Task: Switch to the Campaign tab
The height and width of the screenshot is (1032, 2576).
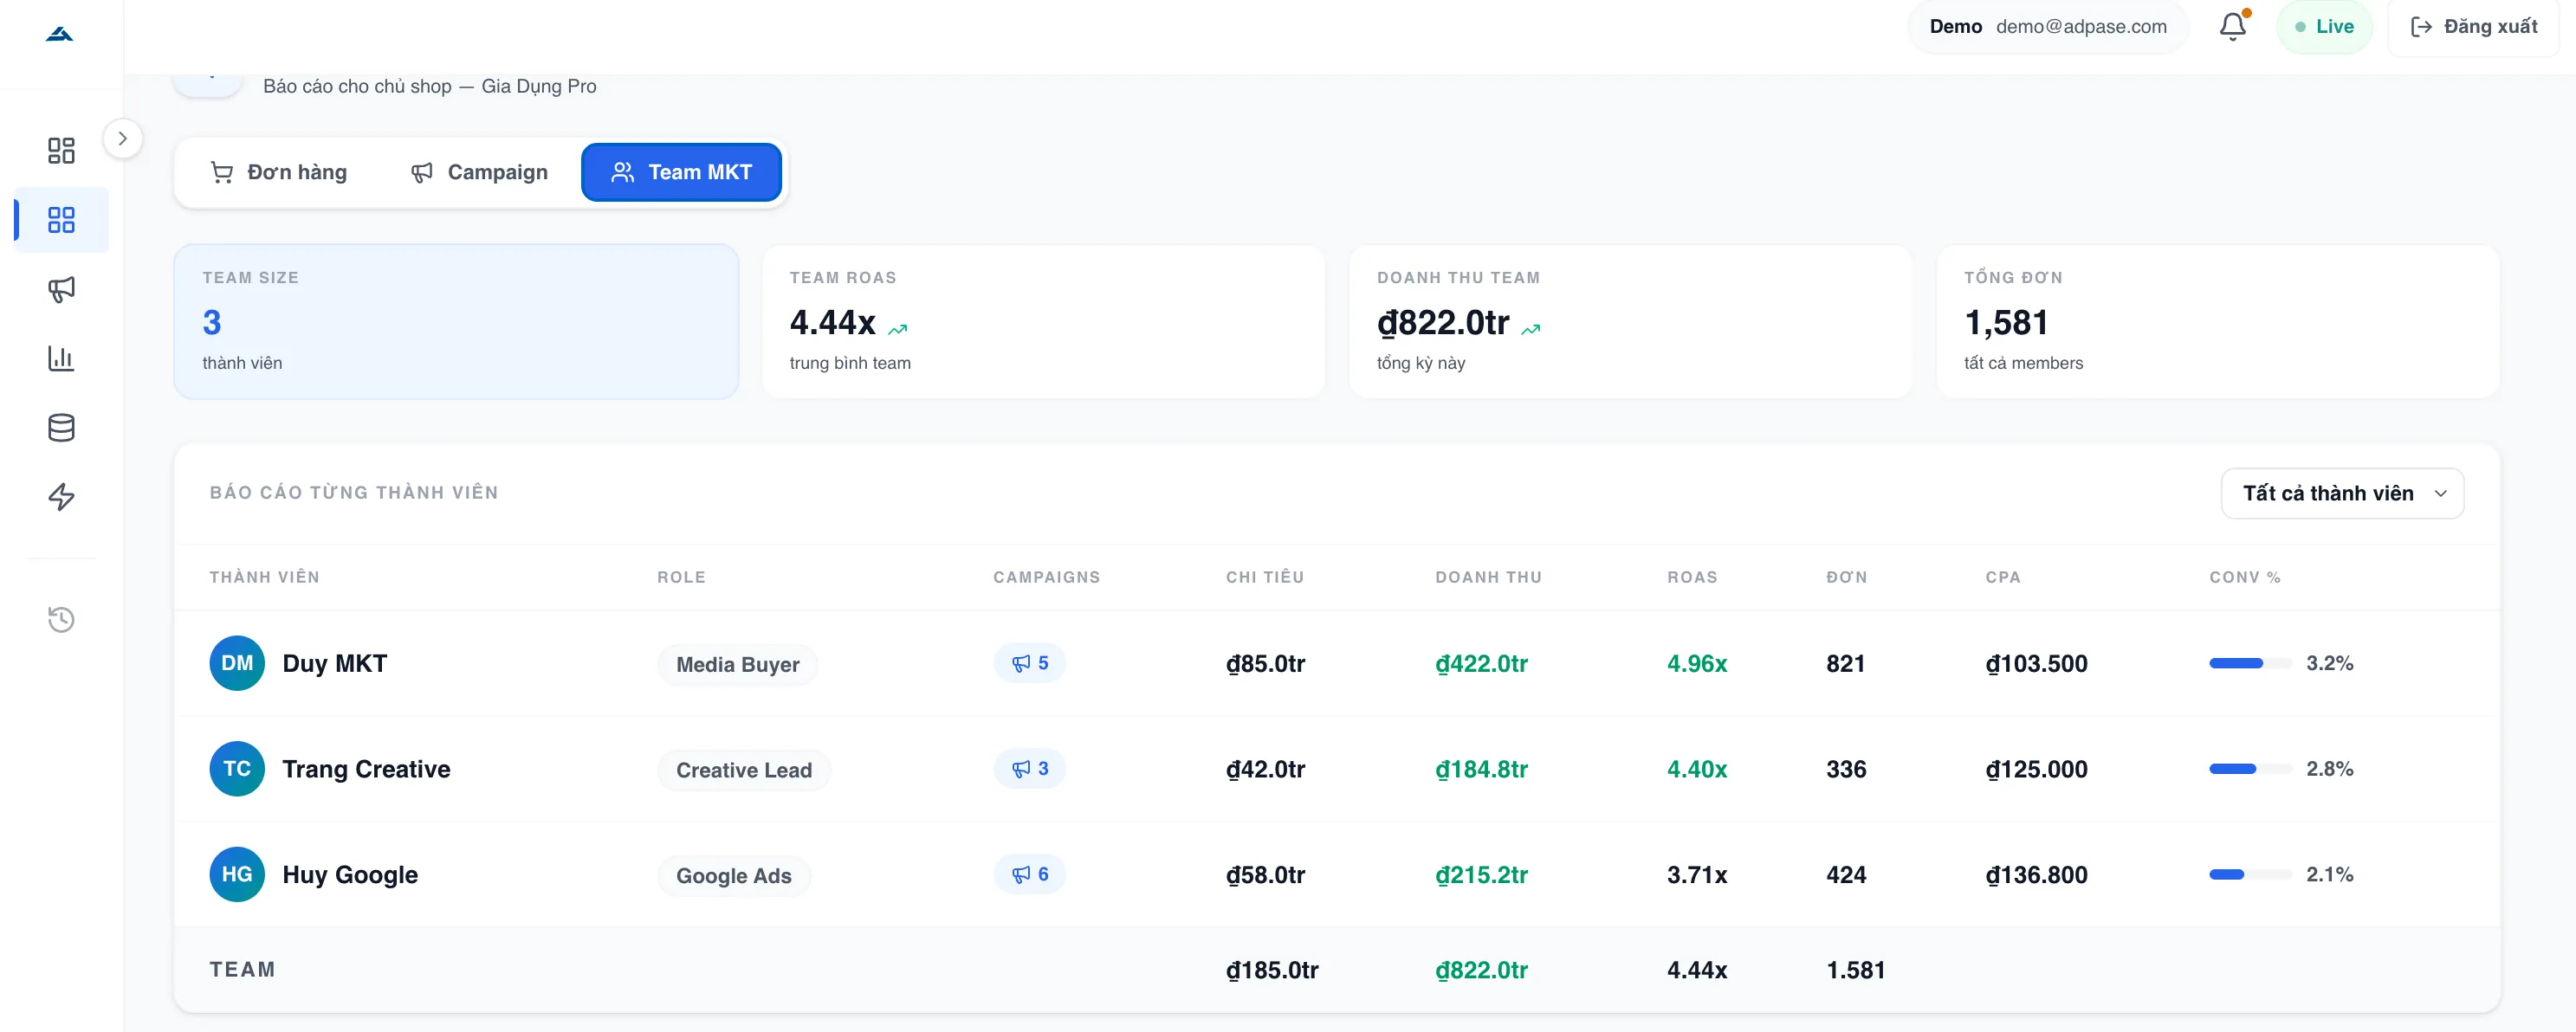Action: [479, 172]
